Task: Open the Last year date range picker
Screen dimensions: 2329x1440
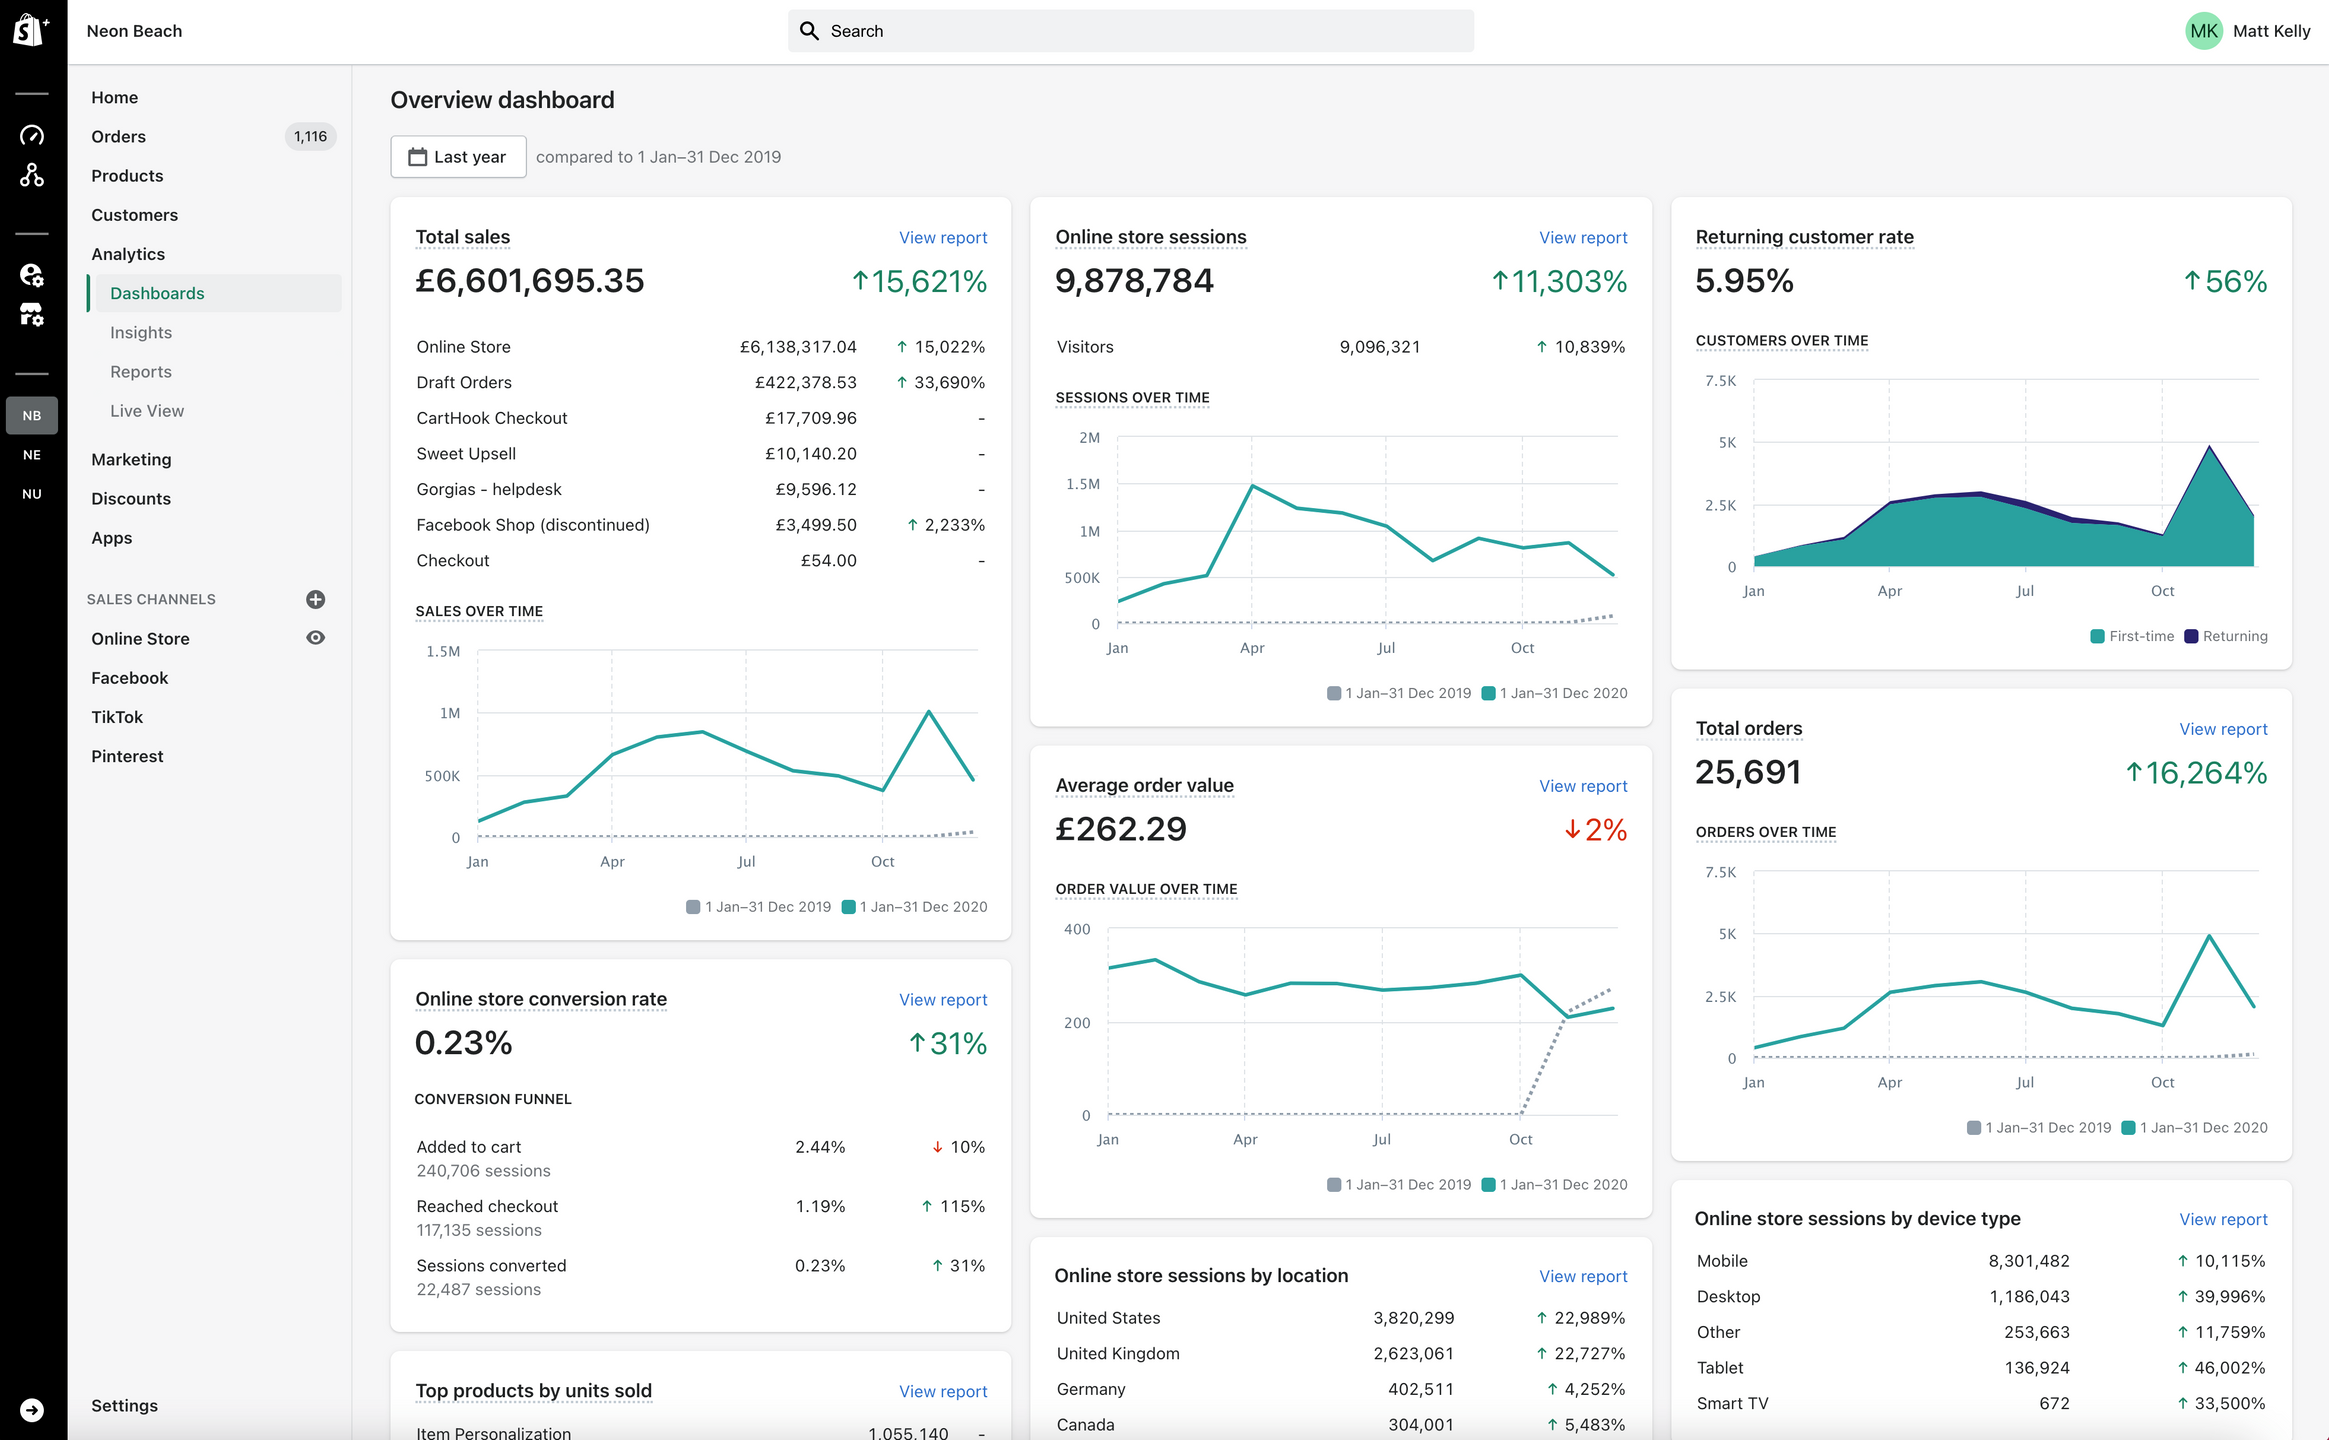Action: click(458, 157)
